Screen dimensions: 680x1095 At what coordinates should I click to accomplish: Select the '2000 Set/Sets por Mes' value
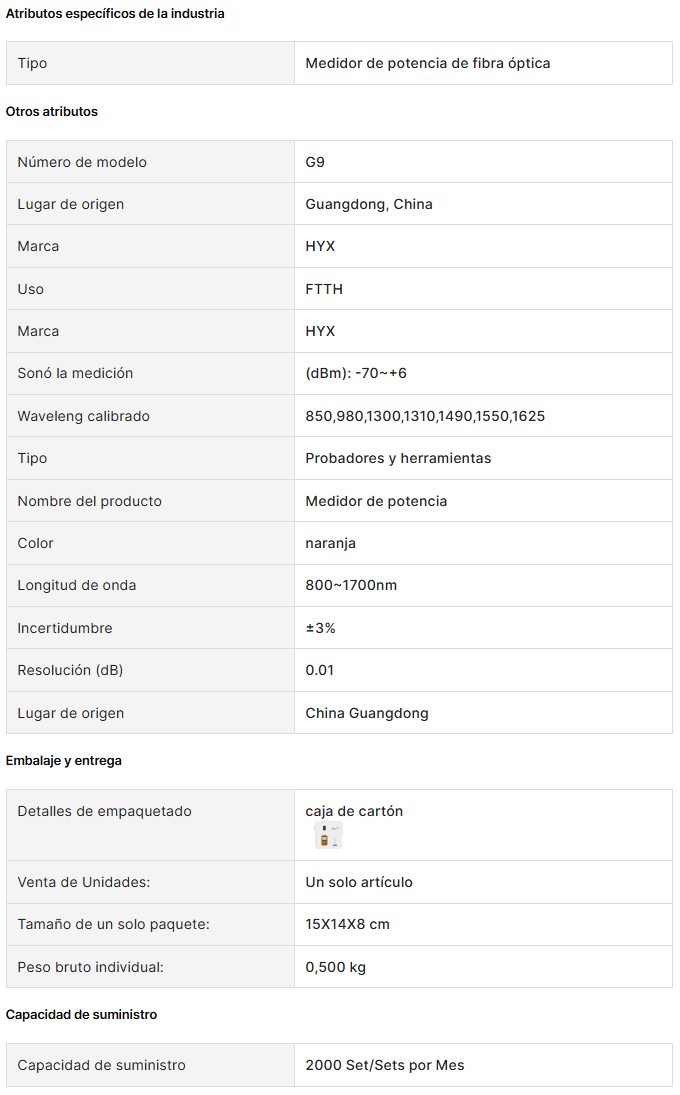tap(385, 1066)
